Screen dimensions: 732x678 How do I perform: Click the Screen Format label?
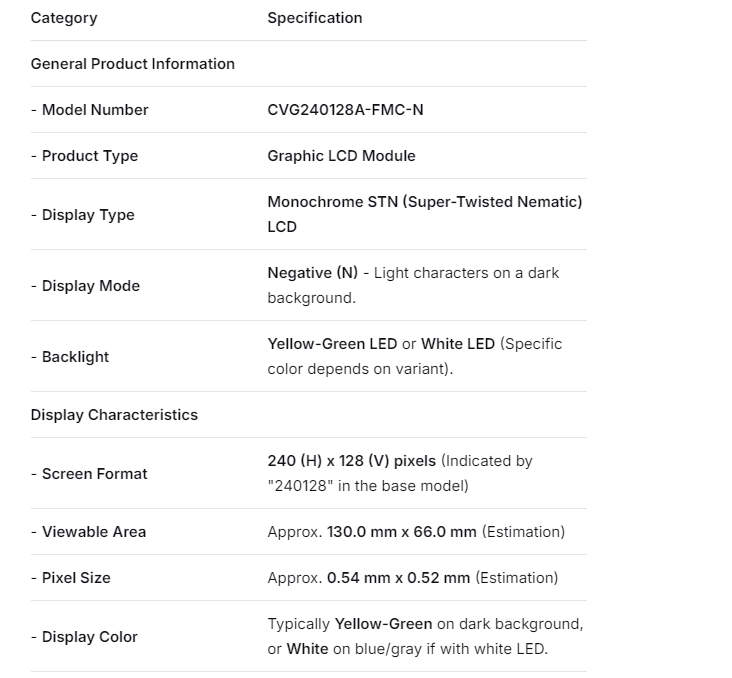click(89, 474)
